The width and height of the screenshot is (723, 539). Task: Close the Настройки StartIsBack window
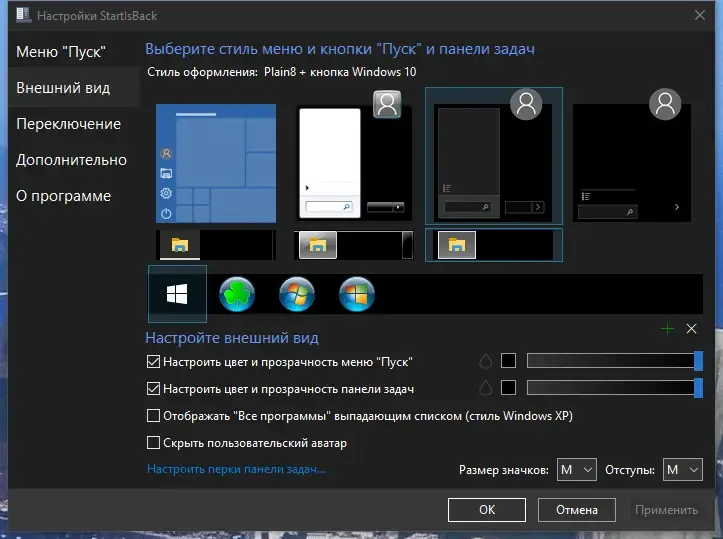[699, 15]
